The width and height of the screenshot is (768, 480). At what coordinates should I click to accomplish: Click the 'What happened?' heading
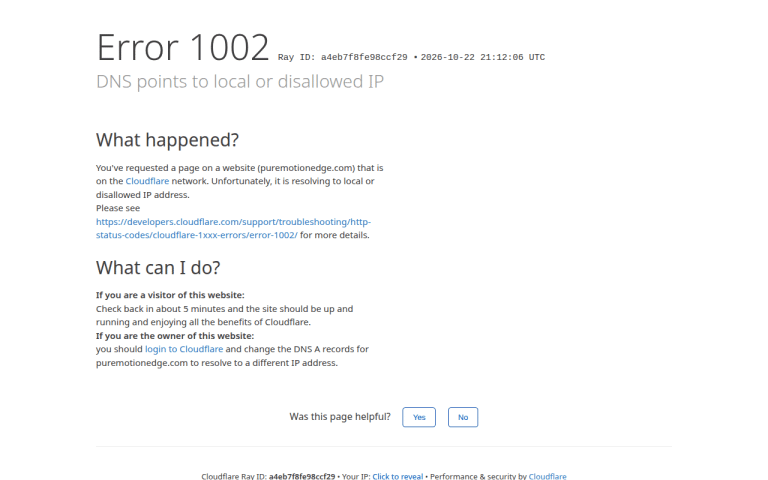coord(168,140)
